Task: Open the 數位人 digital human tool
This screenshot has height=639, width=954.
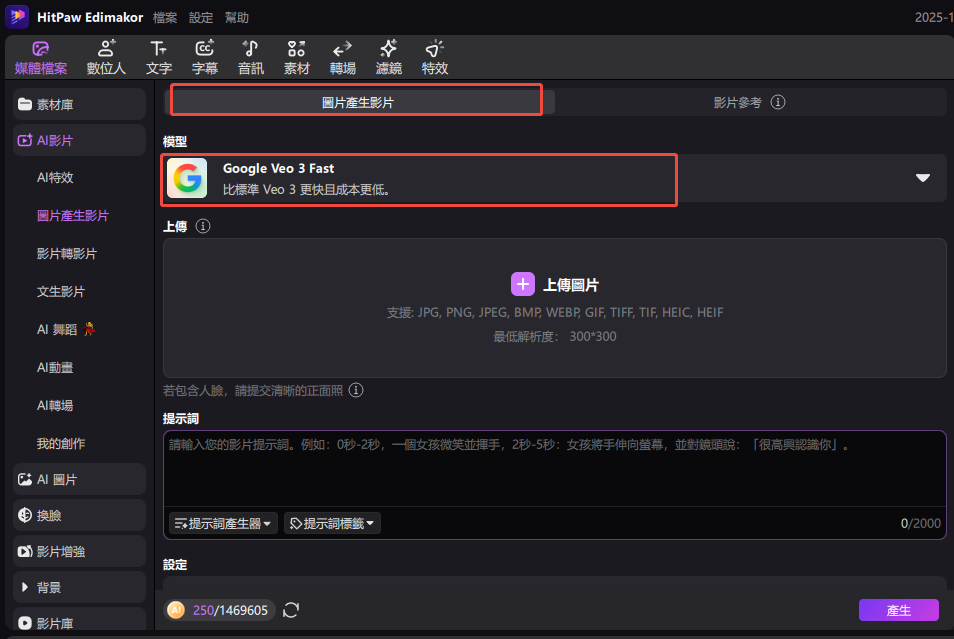Action: point(106,57)
